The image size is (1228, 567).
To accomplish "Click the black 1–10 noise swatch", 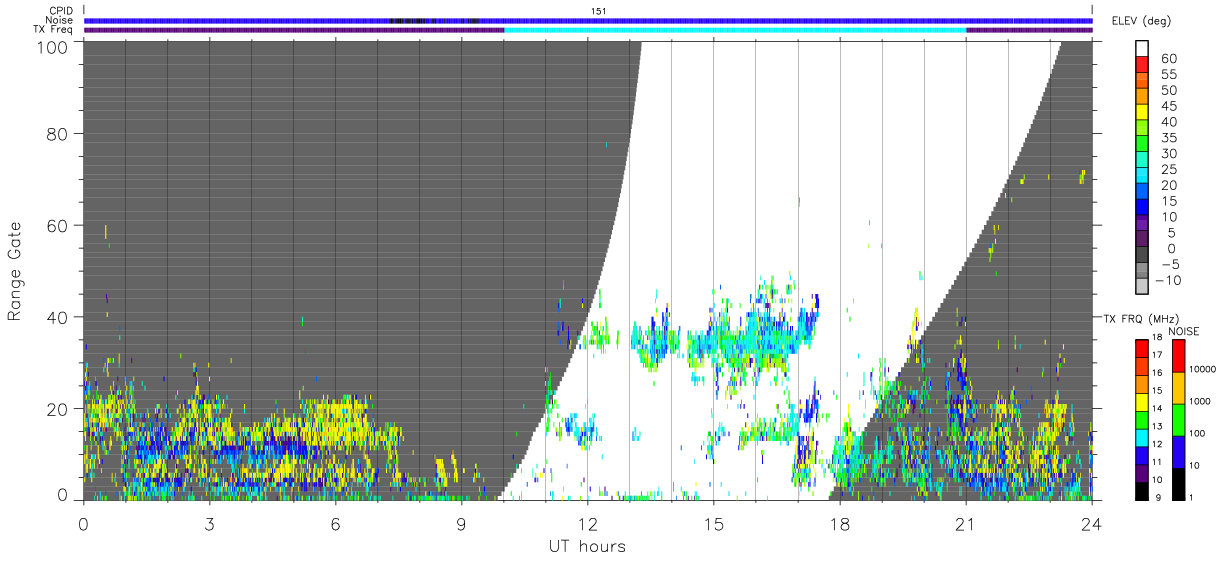I will 1178,482.
